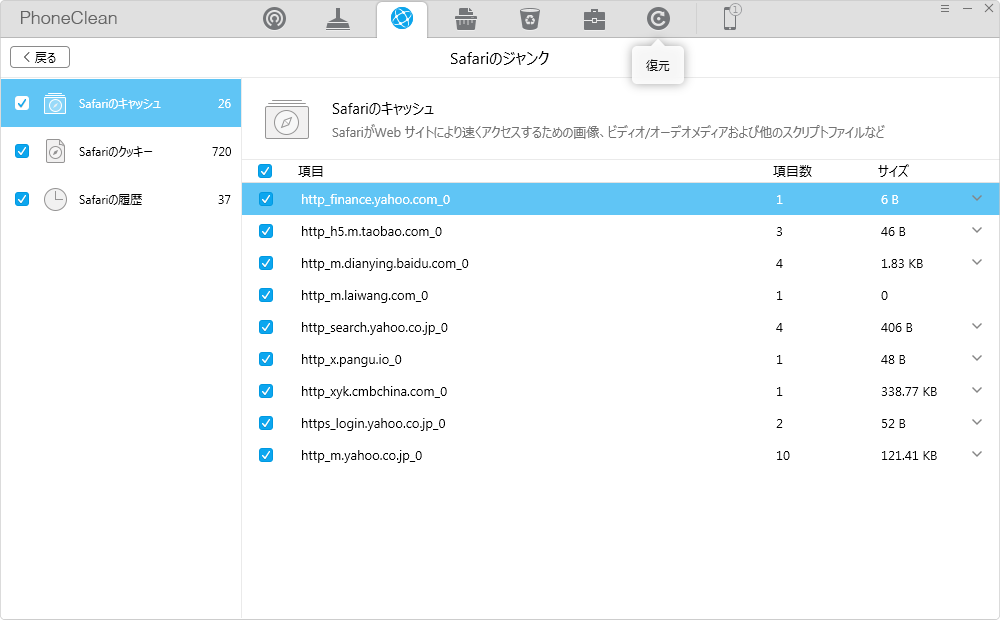Click the サイズ column header
This screenshot has width=1000, height=620.
coord(893,171)
